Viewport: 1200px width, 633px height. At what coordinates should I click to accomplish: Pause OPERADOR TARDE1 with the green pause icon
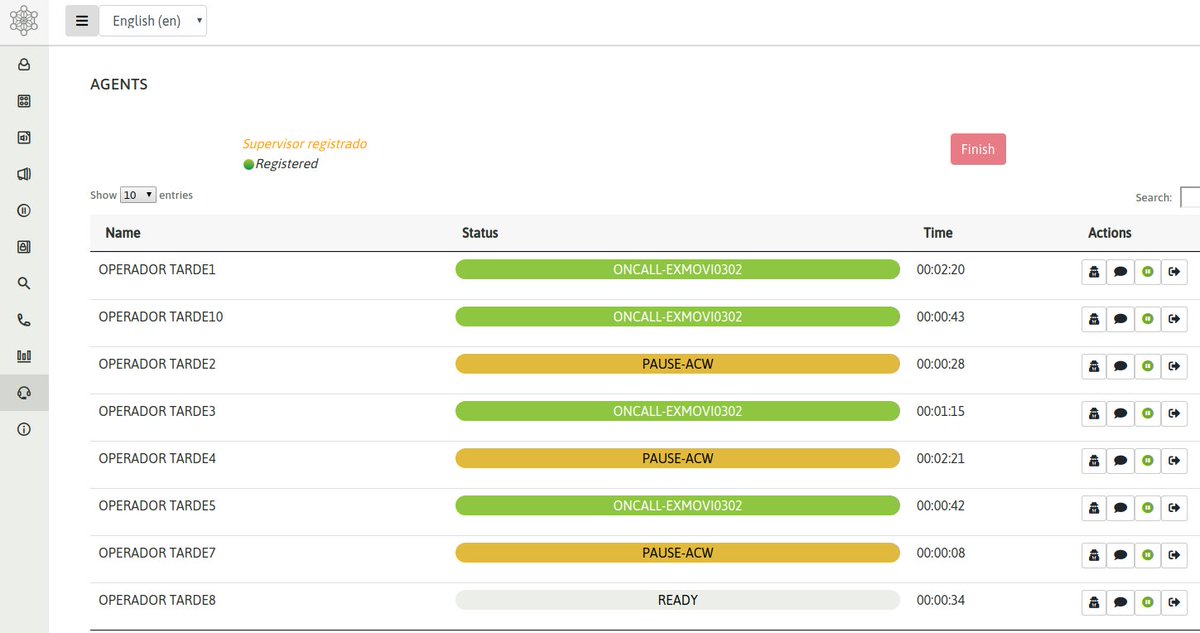click(1148, 272)
